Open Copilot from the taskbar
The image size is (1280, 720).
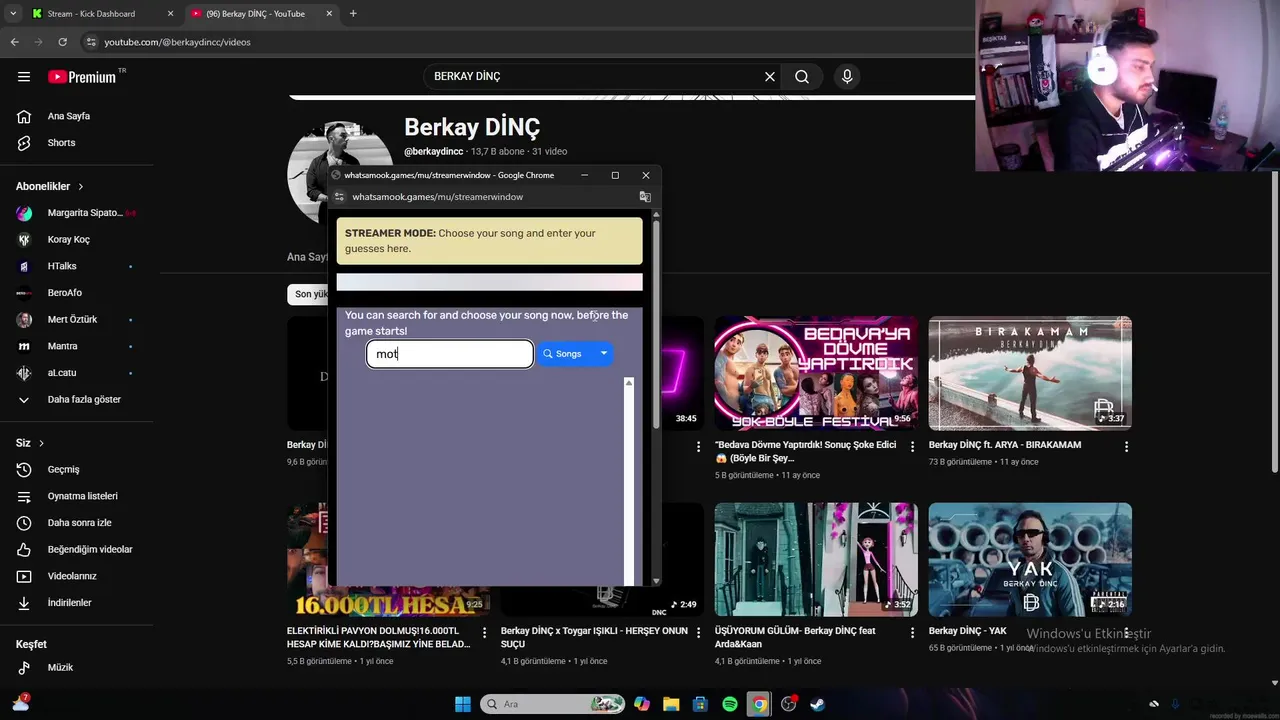(x=642, y=704)
